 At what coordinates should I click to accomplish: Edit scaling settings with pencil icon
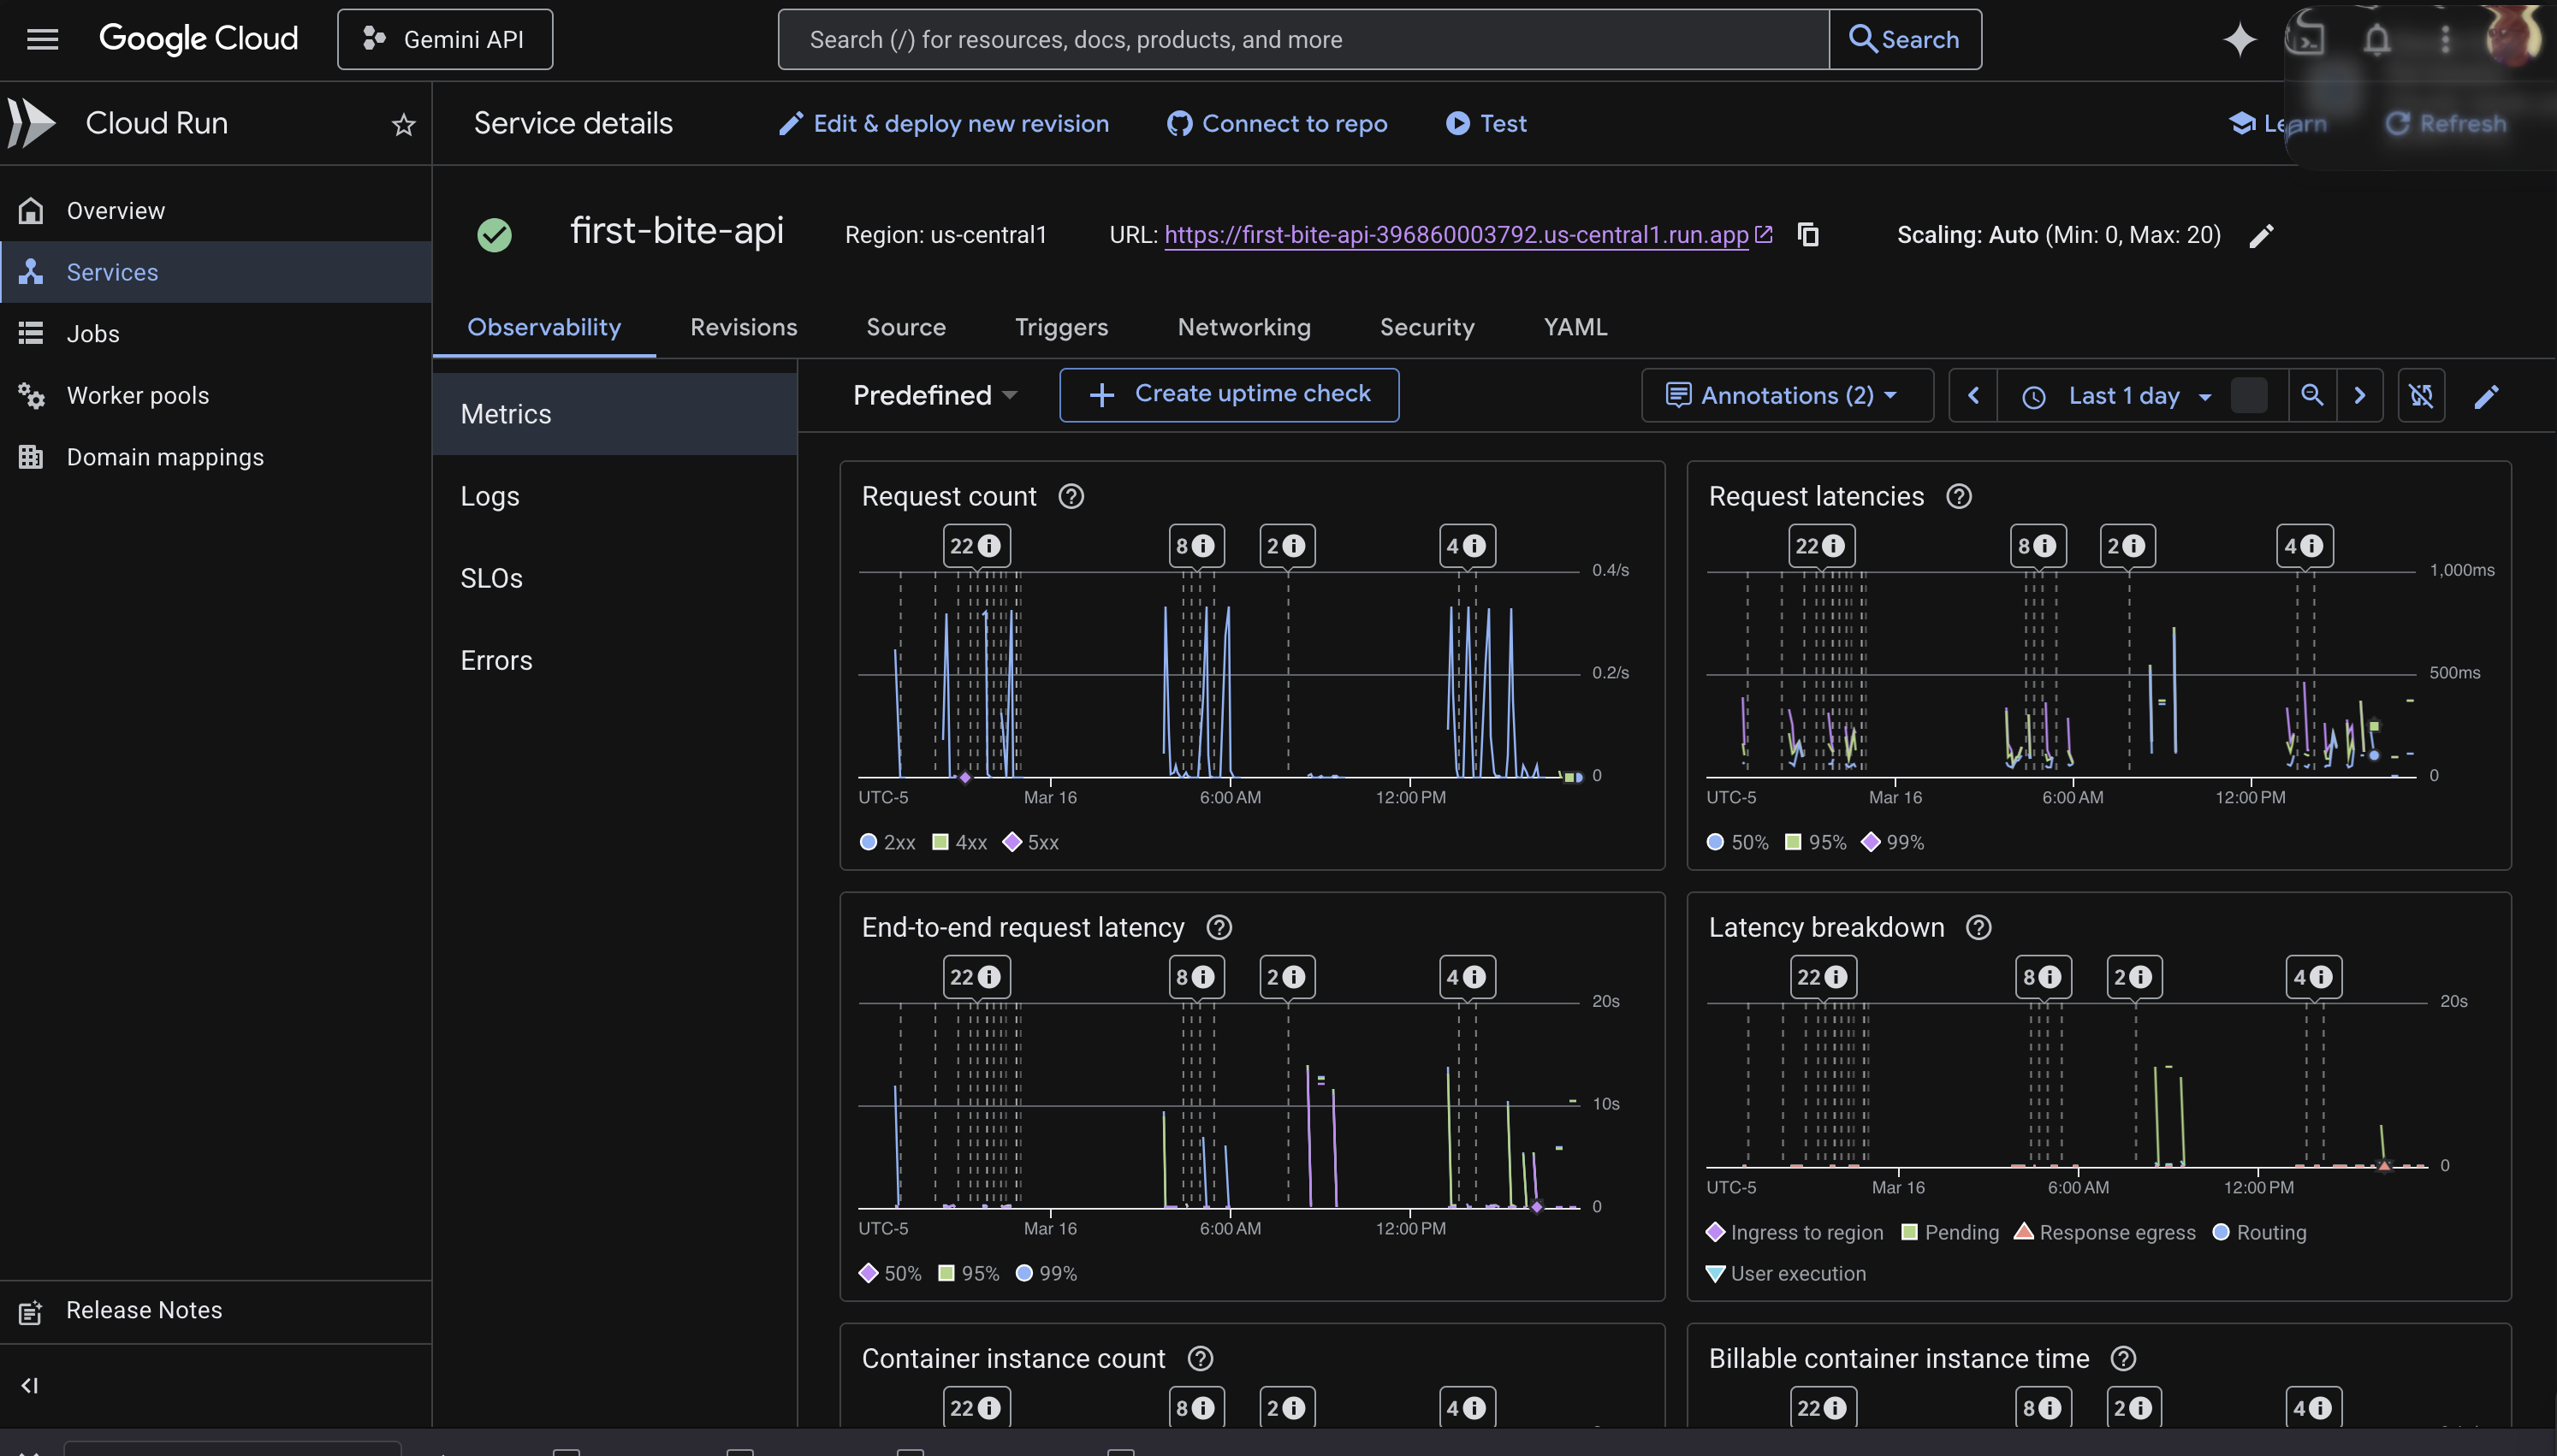point(2261,235)
